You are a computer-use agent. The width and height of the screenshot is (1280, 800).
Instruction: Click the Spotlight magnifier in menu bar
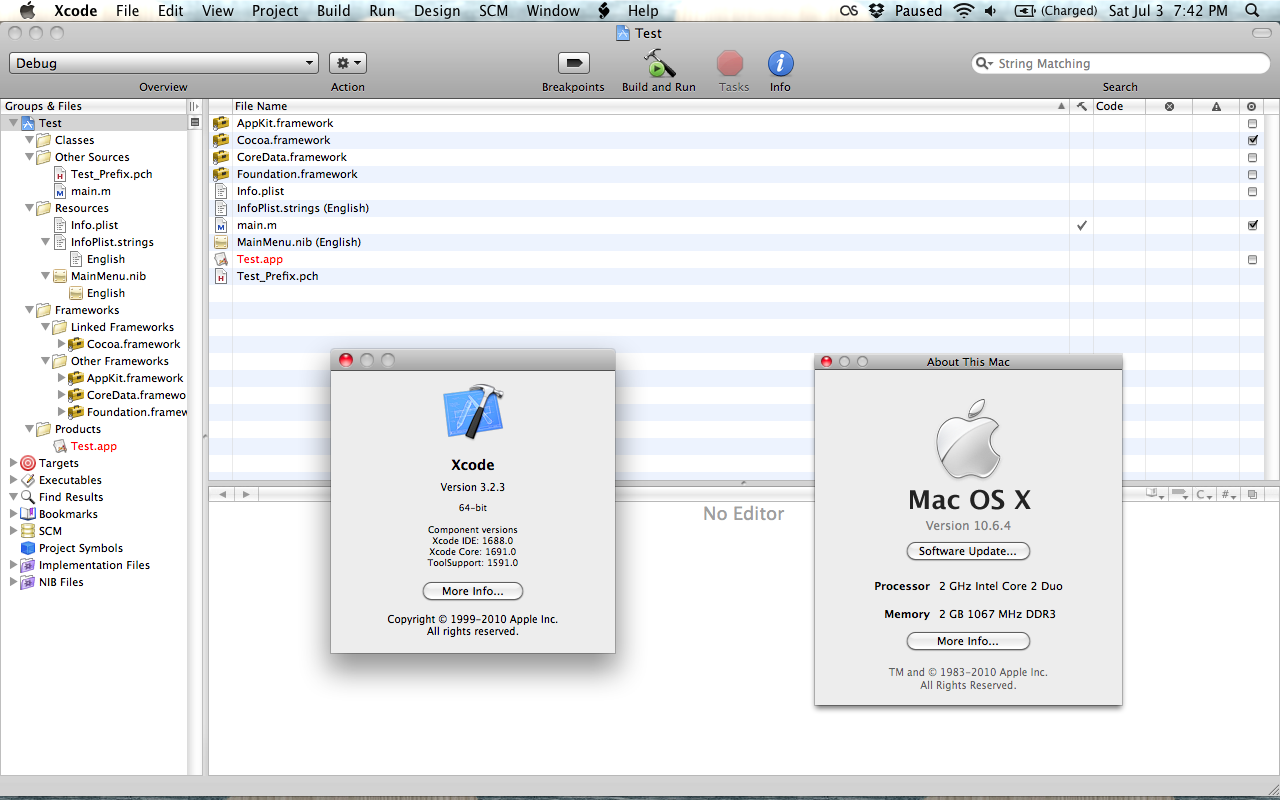pos(1252,11)
